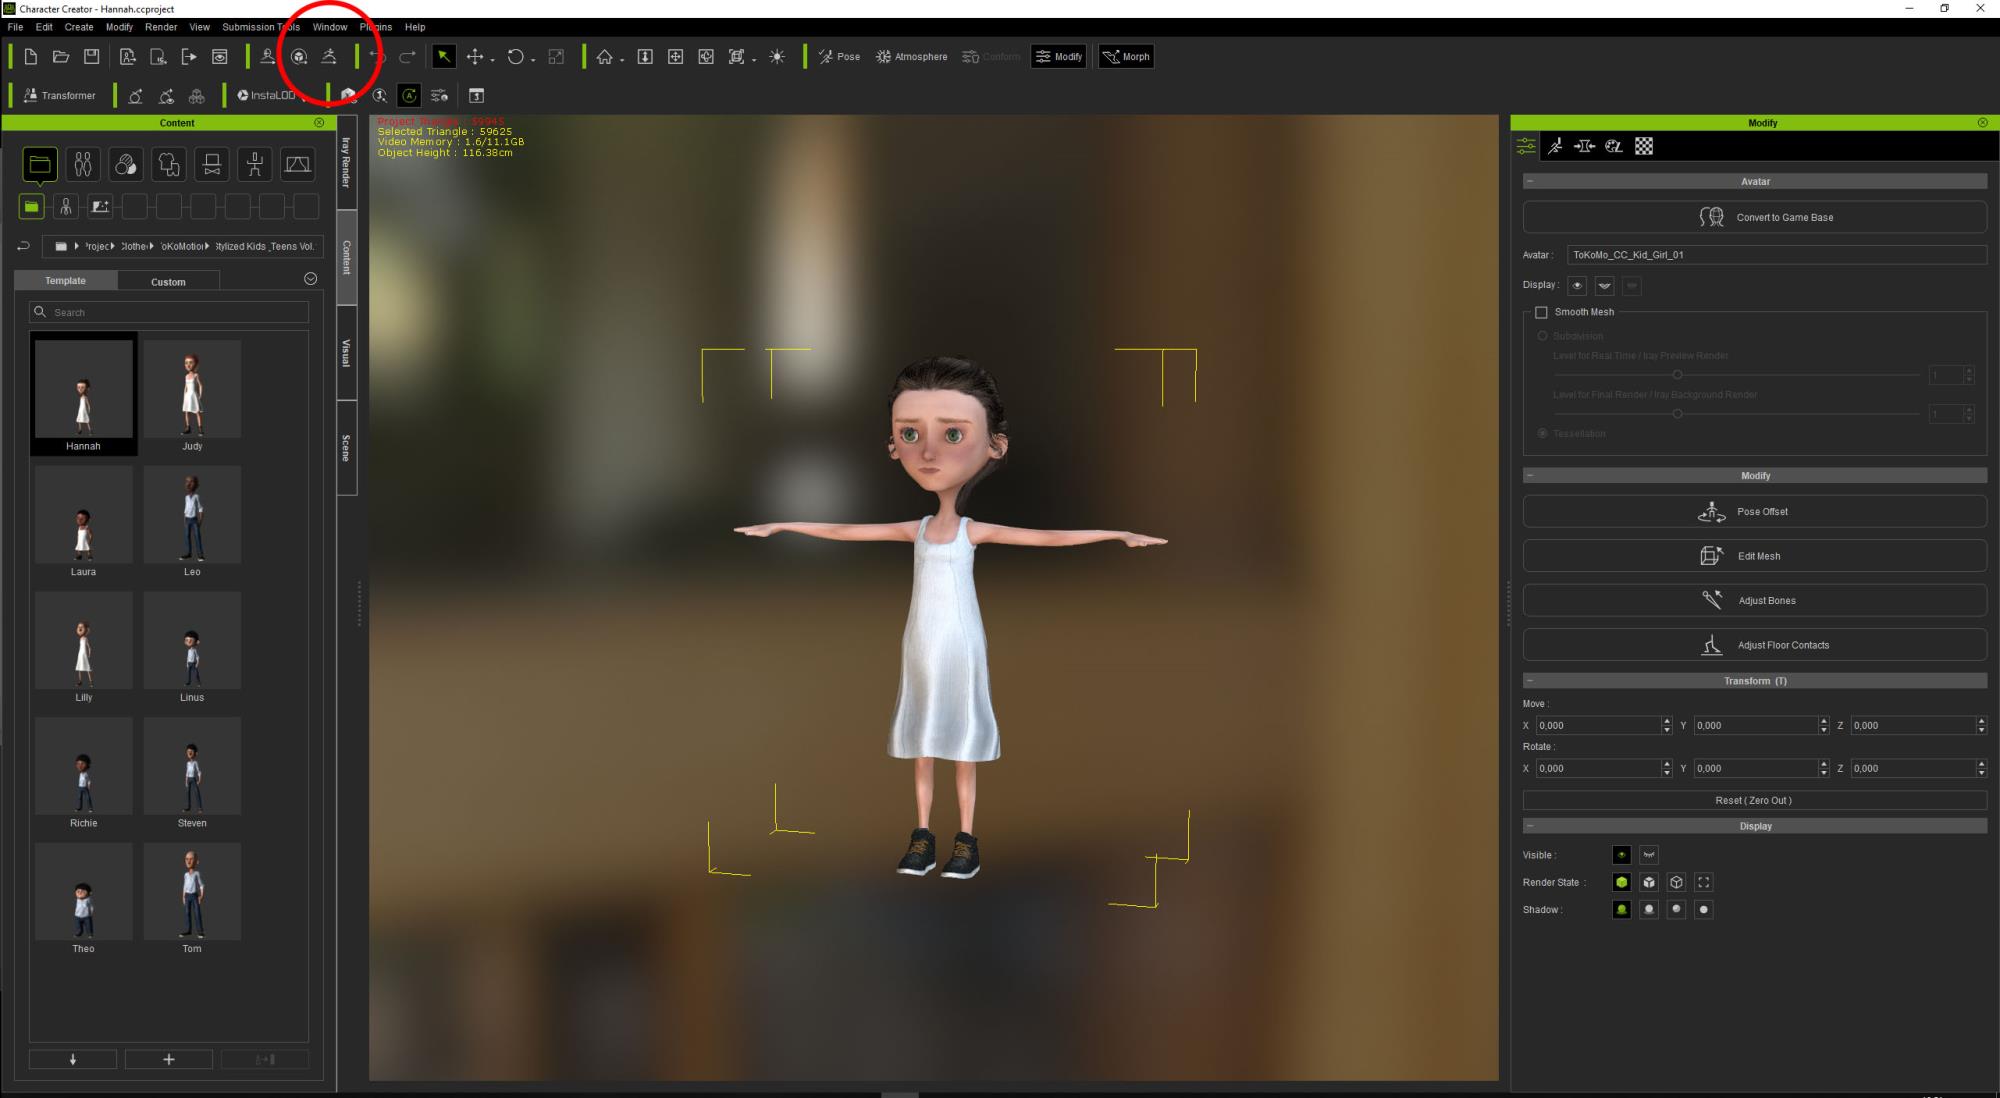Click the Edit Mesh button
The width and height of the screenshot is (2000, 1098).
pos(1754,556)
